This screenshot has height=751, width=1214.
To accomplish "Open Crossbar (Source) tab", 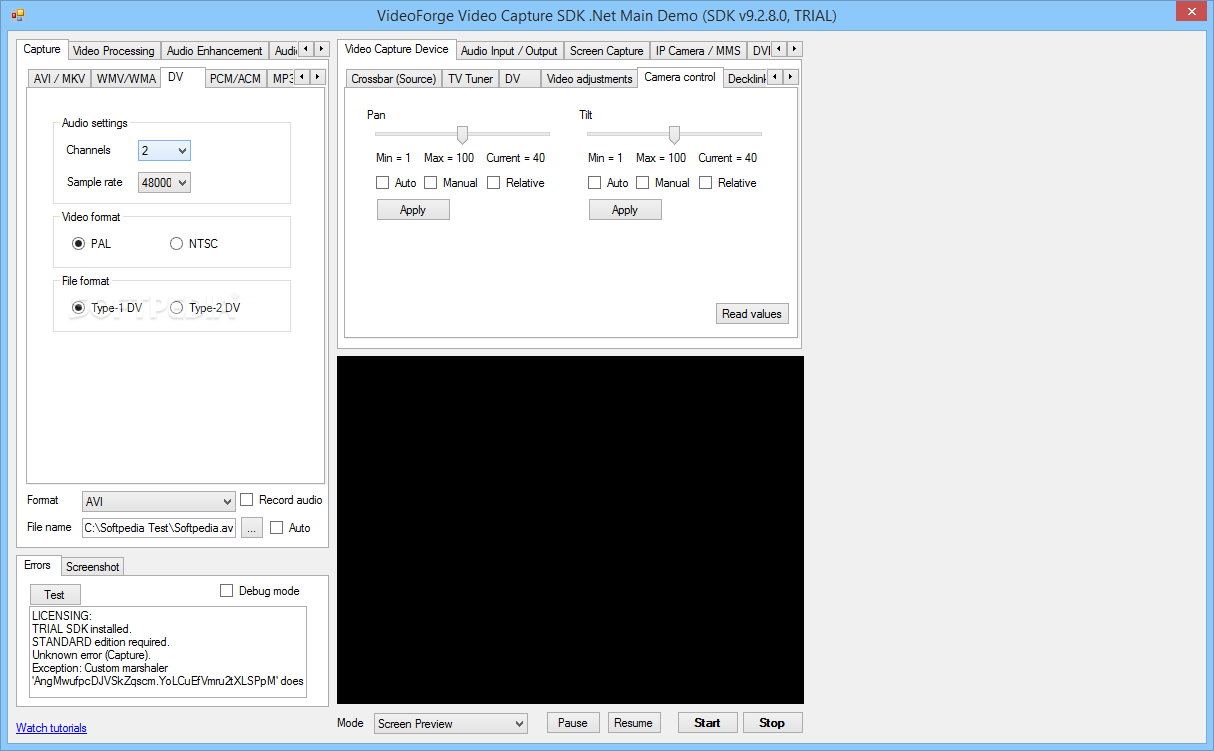I will point(394,79).
